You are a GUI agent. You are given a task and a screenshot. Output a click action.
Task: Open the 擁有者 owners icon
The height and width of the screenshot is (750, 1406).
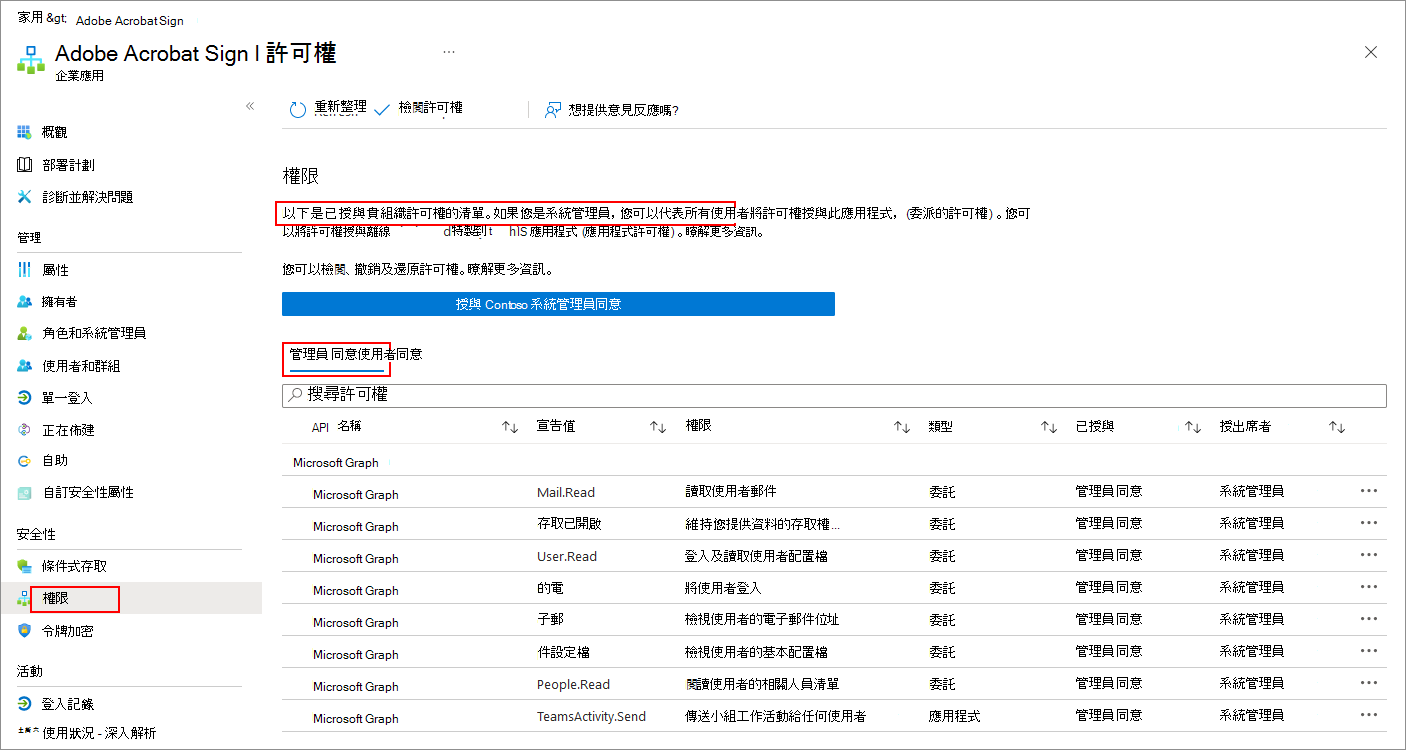click(25, 302)
